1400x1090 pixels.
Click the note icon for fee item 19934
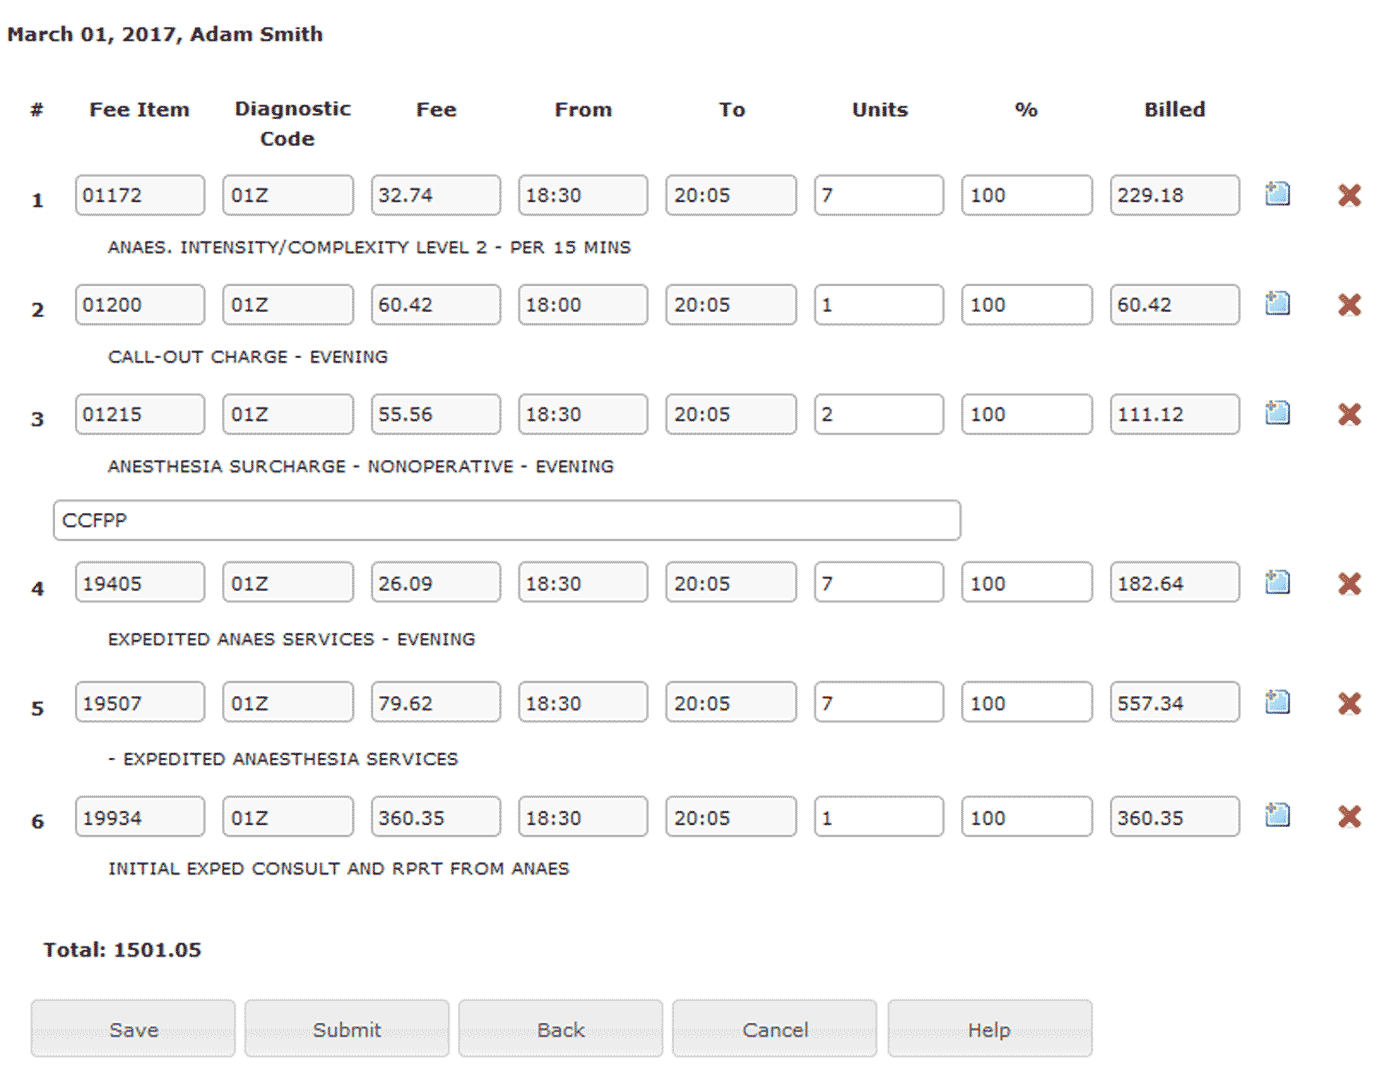[x=1277, y=815]
